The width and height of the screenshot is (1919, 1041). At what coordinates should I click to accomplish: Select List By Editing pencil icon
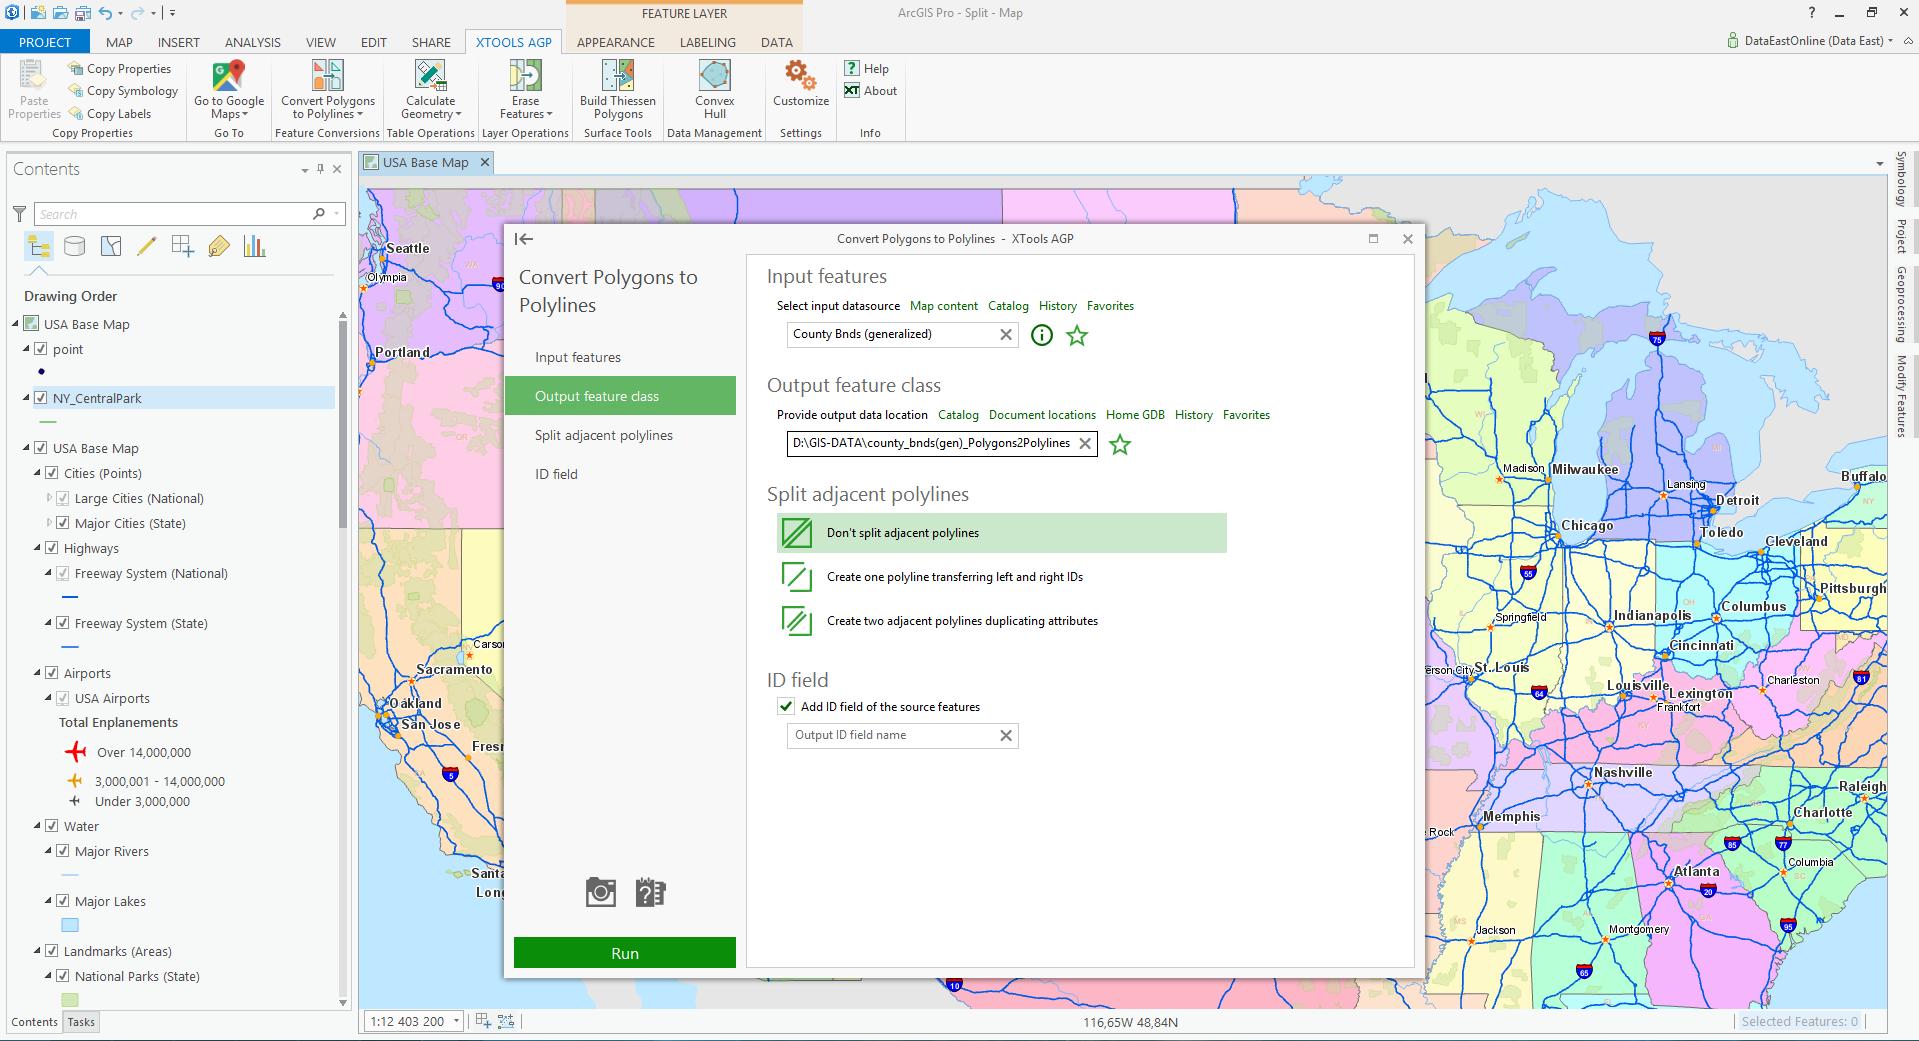coord(147,246)
